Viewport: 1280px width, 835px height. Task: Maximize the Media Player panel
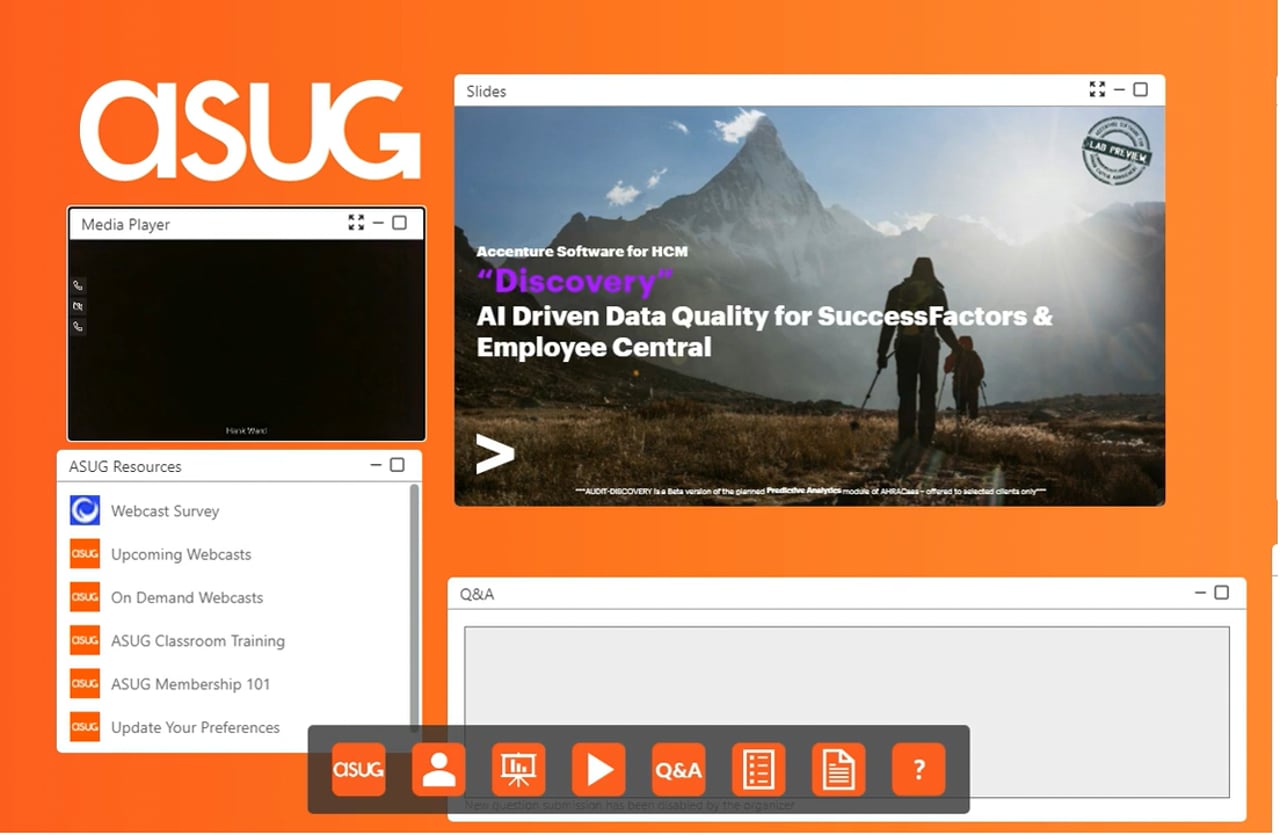(399, 223)
